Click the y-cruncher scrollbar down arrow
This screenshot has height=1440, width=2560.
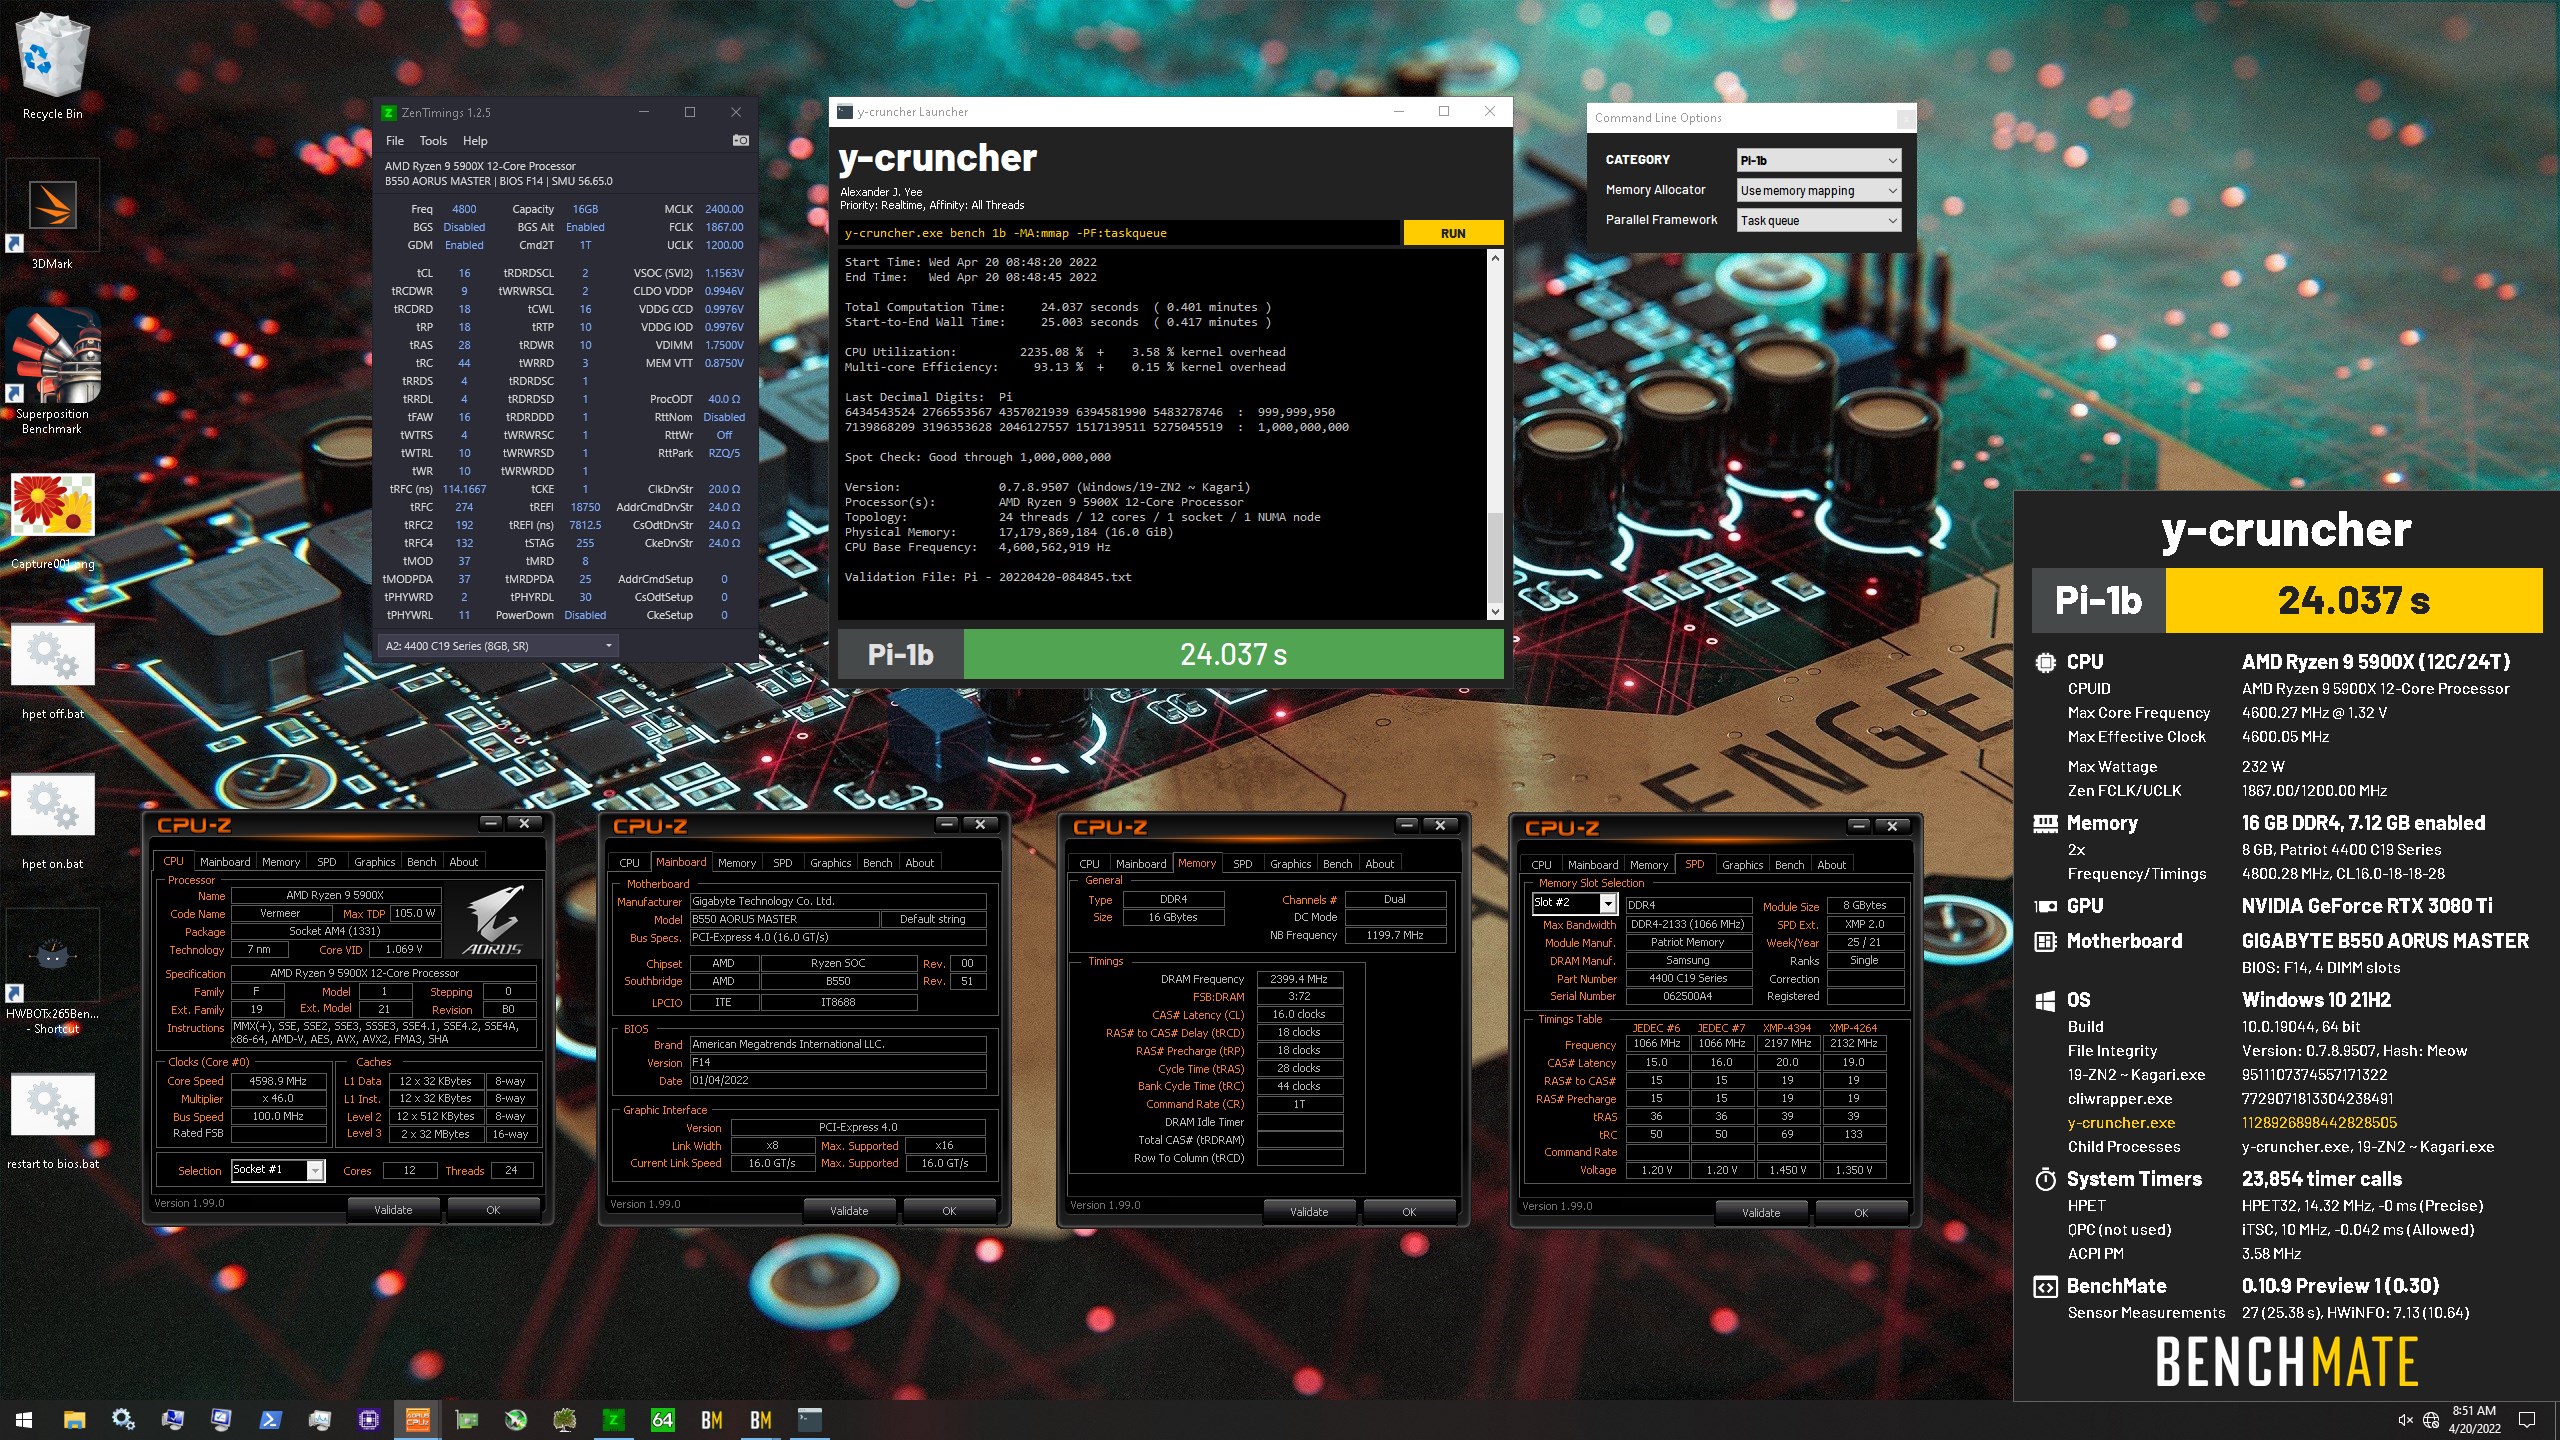point(1495,611)
